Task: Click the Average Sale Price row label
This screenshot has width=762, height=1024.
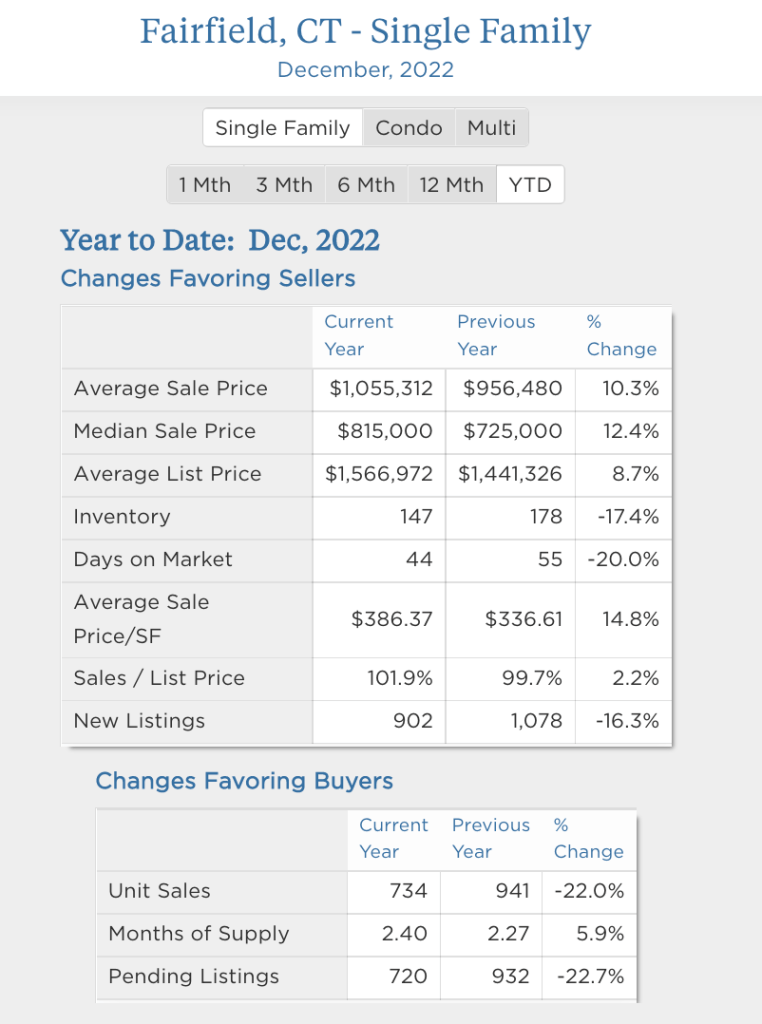Action: [170, 388]
